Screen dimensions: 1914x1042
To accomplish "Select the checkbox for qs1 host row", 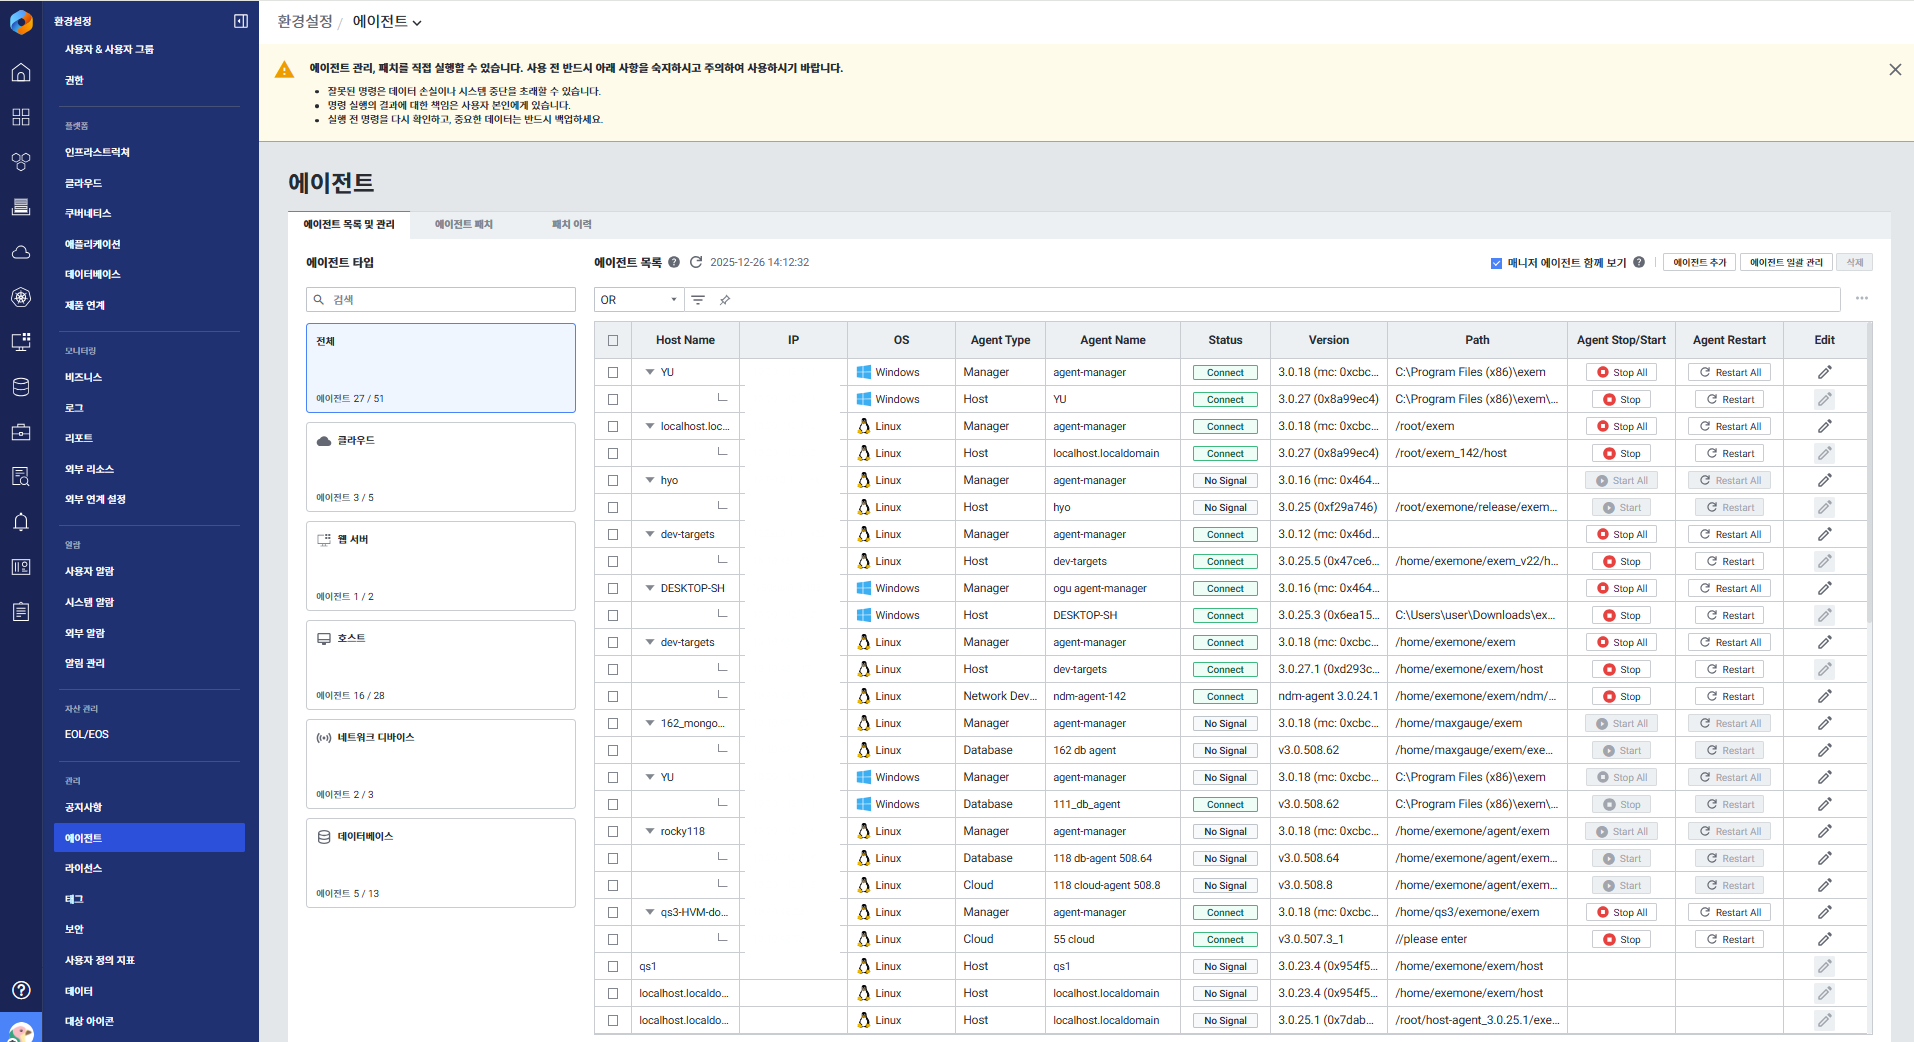I will pos(613,966).
